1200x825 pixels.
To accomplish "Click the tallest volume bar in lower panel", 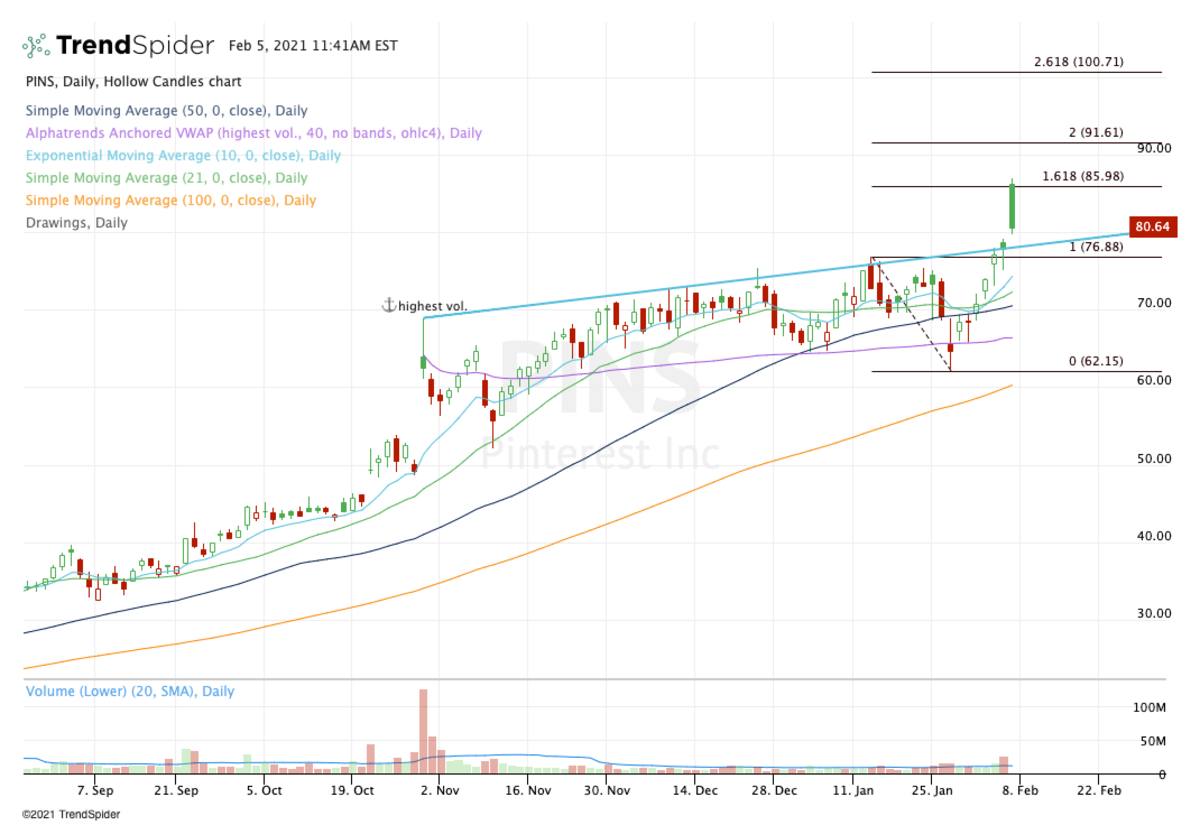I will click(423, 730).
